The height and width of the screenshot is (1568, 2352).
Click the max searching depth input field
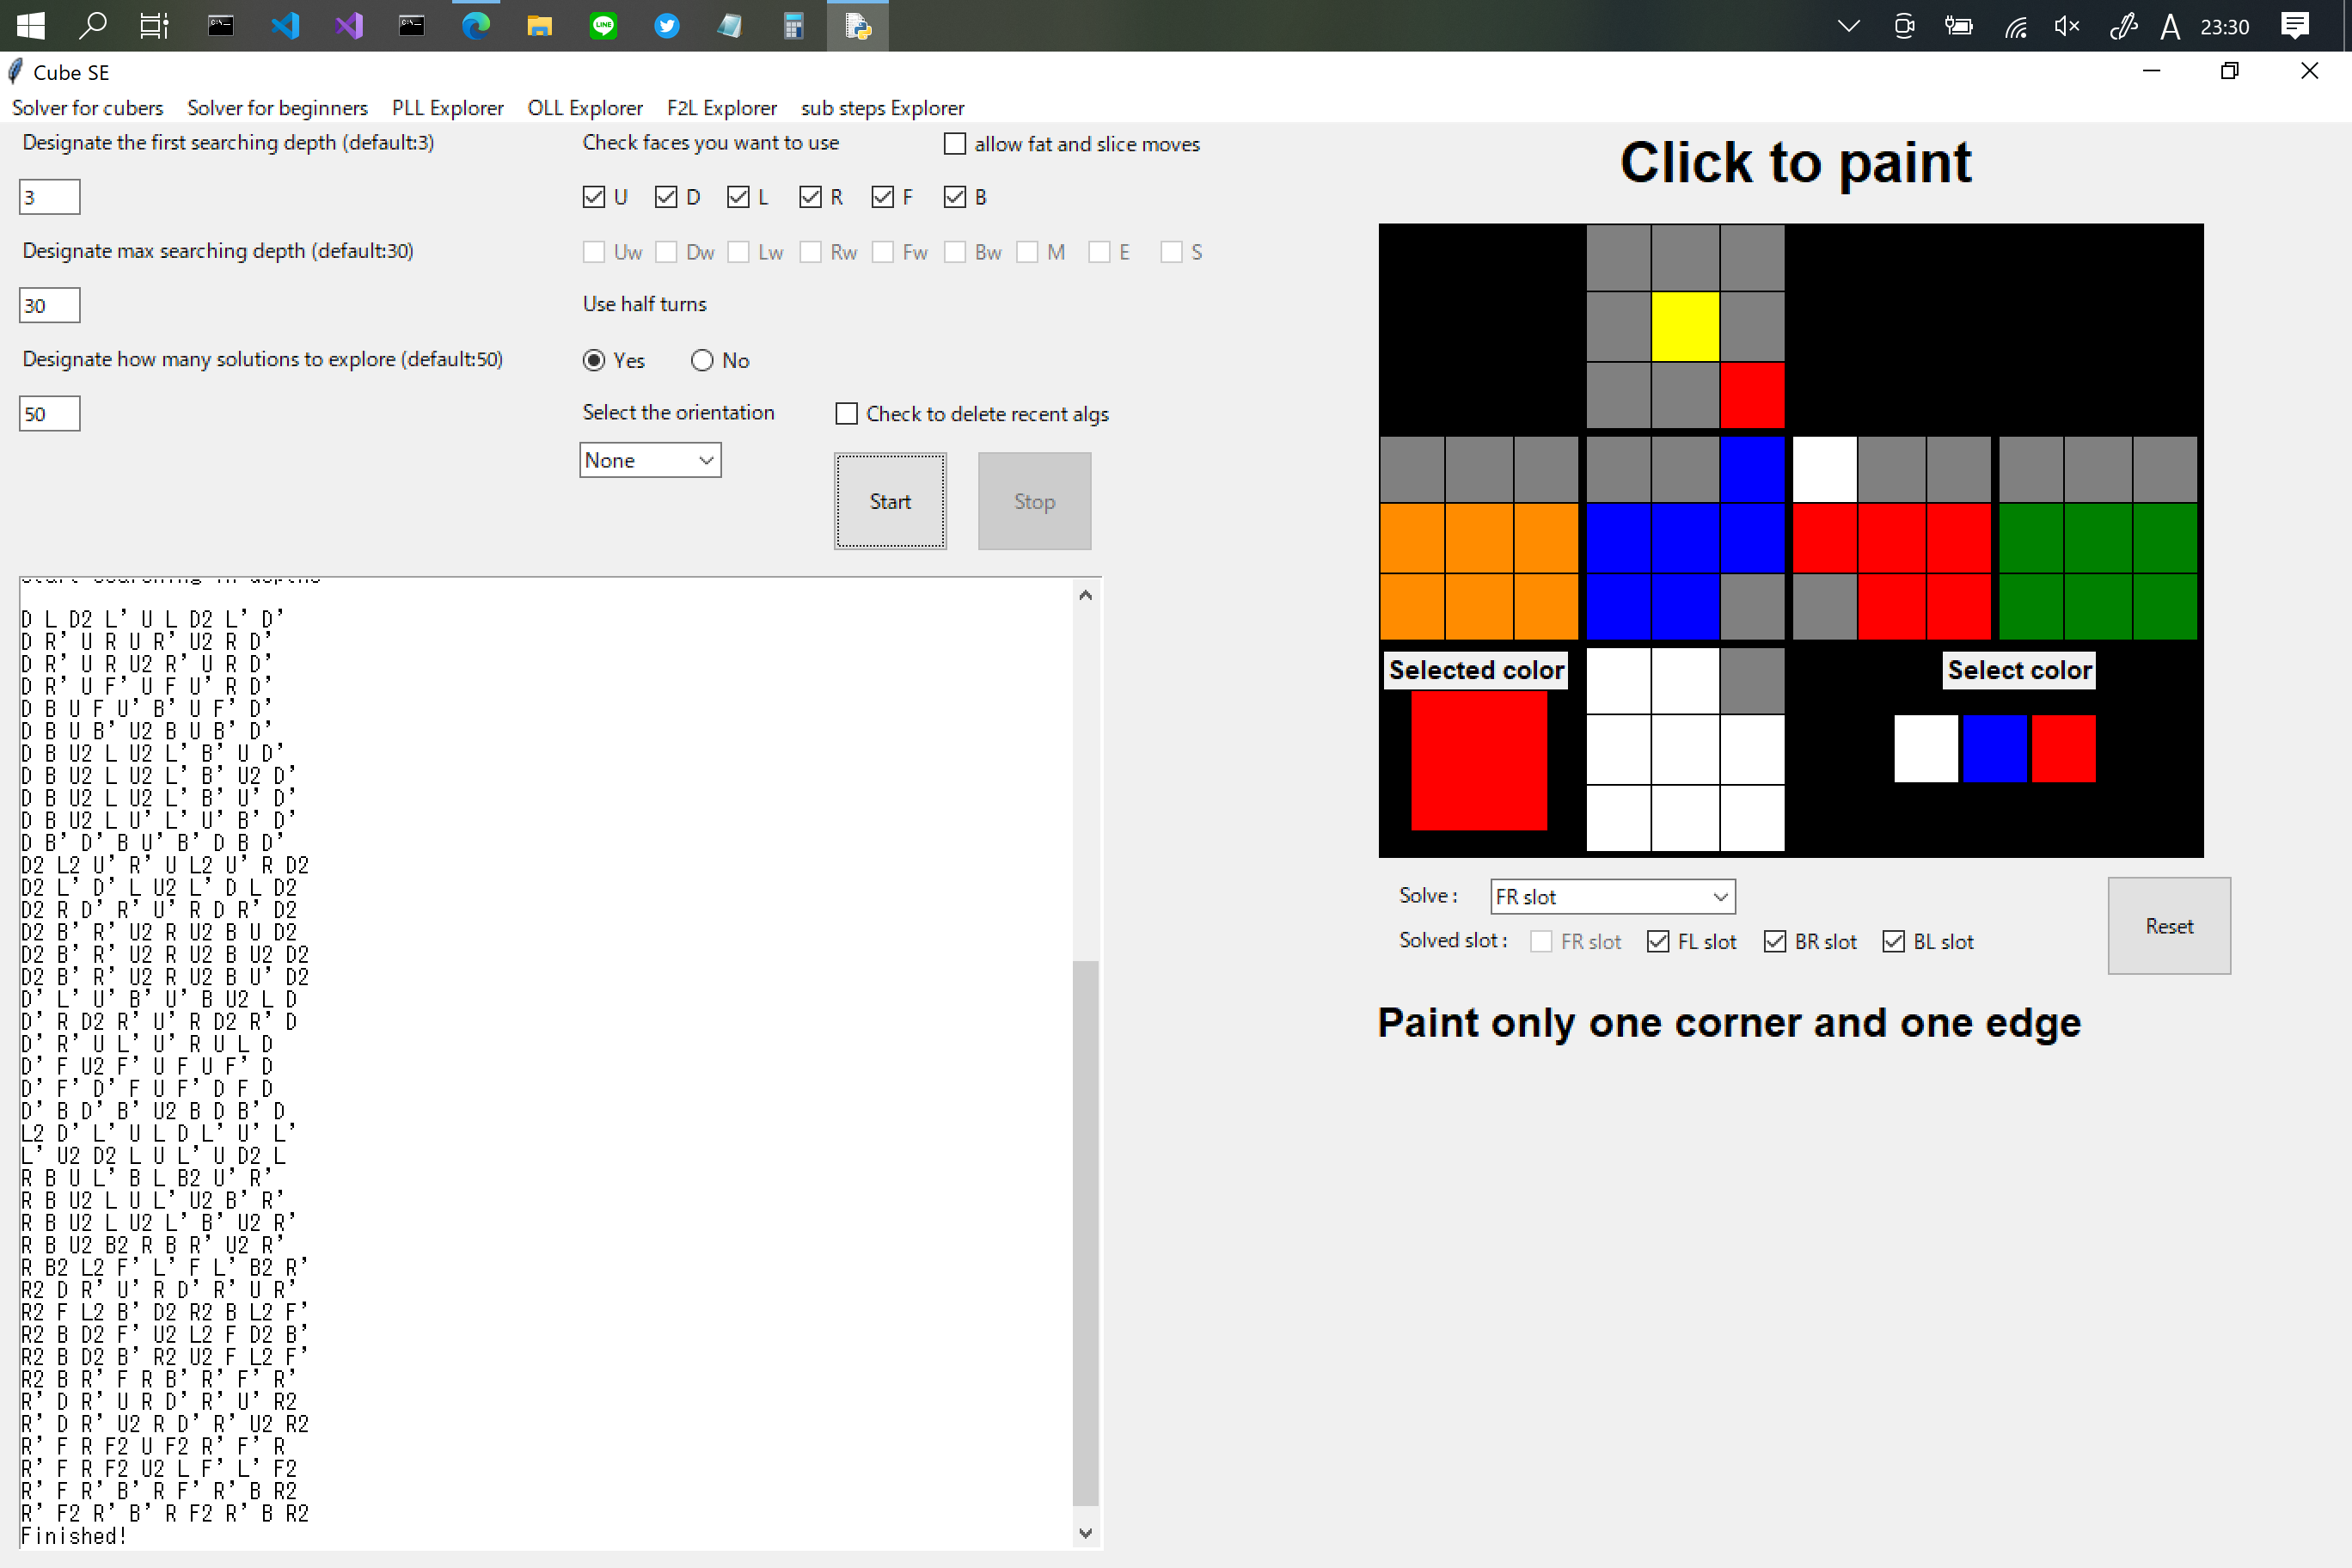(x=48, y=305)
